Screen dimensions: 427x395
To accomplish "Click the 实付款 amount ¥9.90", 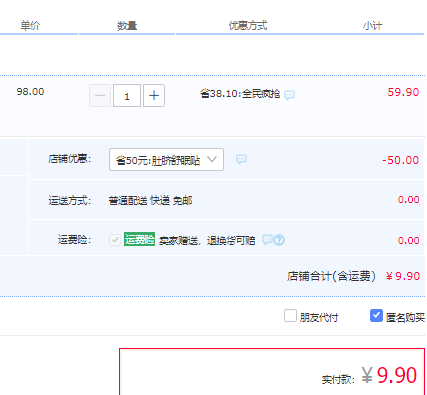I will [389, 376].
